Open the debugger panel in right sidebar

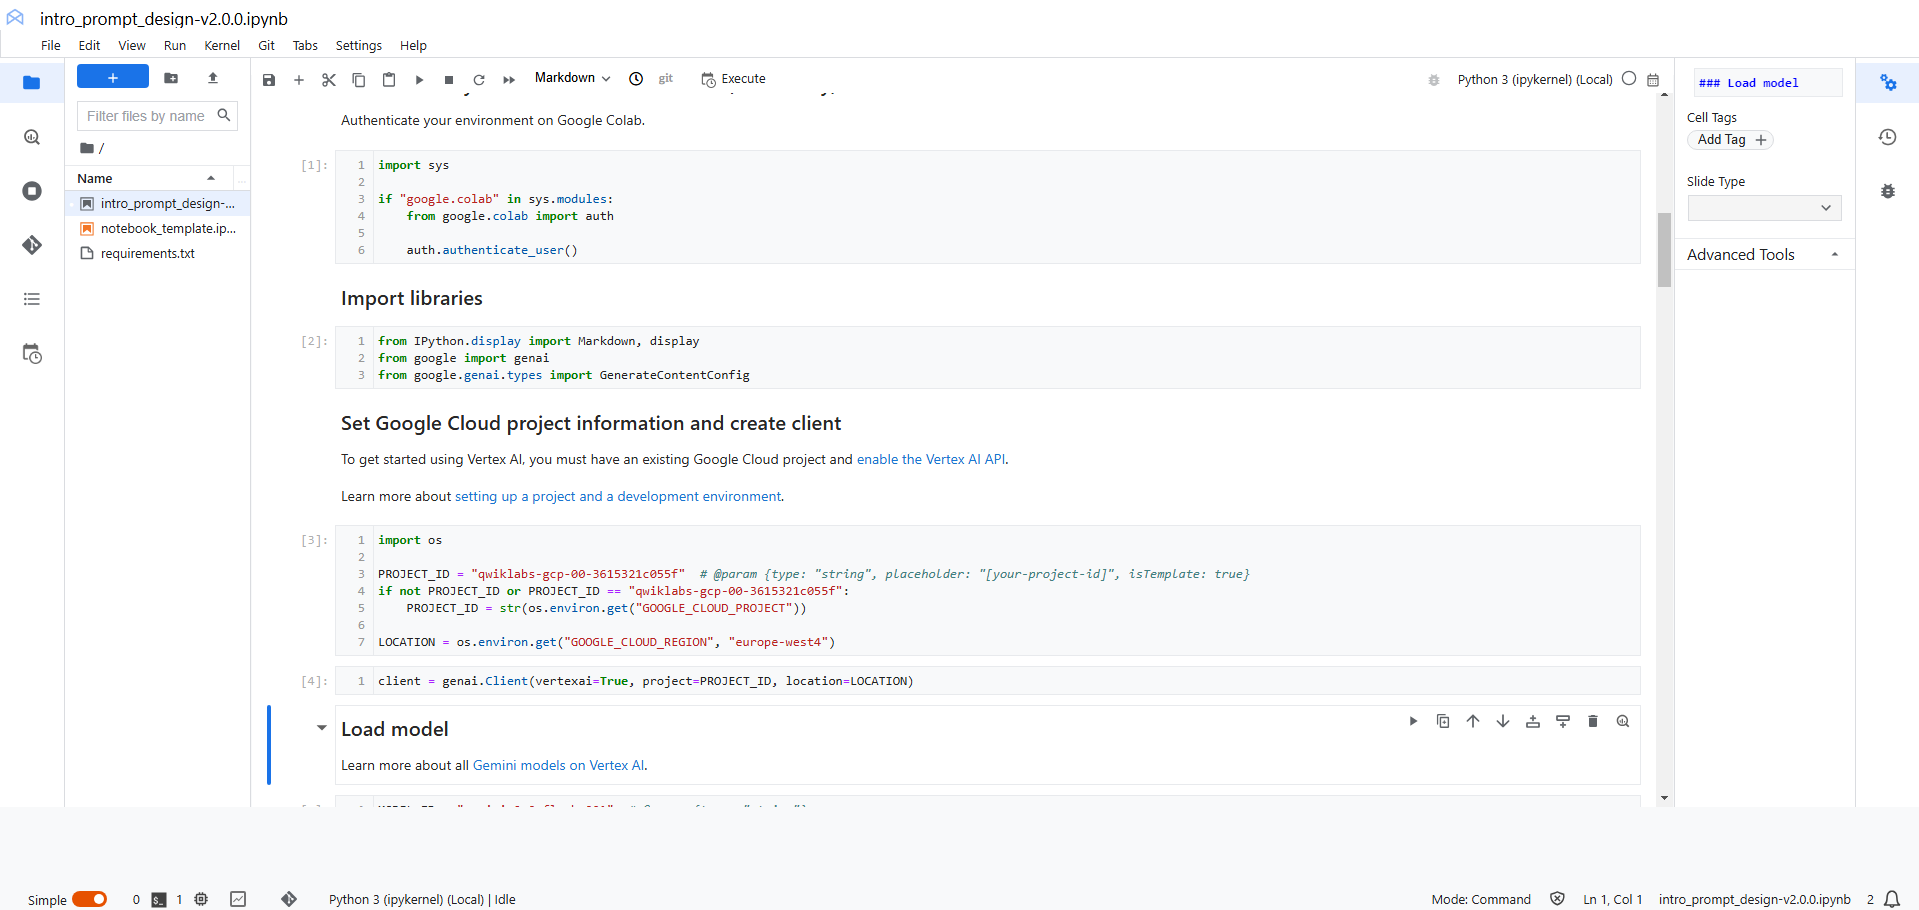[x=1888, y=191]
